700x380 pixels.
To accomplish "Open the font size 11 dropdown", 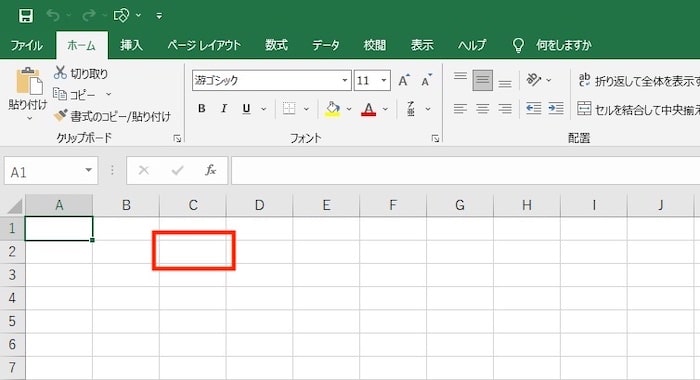I will pos(383,80).
